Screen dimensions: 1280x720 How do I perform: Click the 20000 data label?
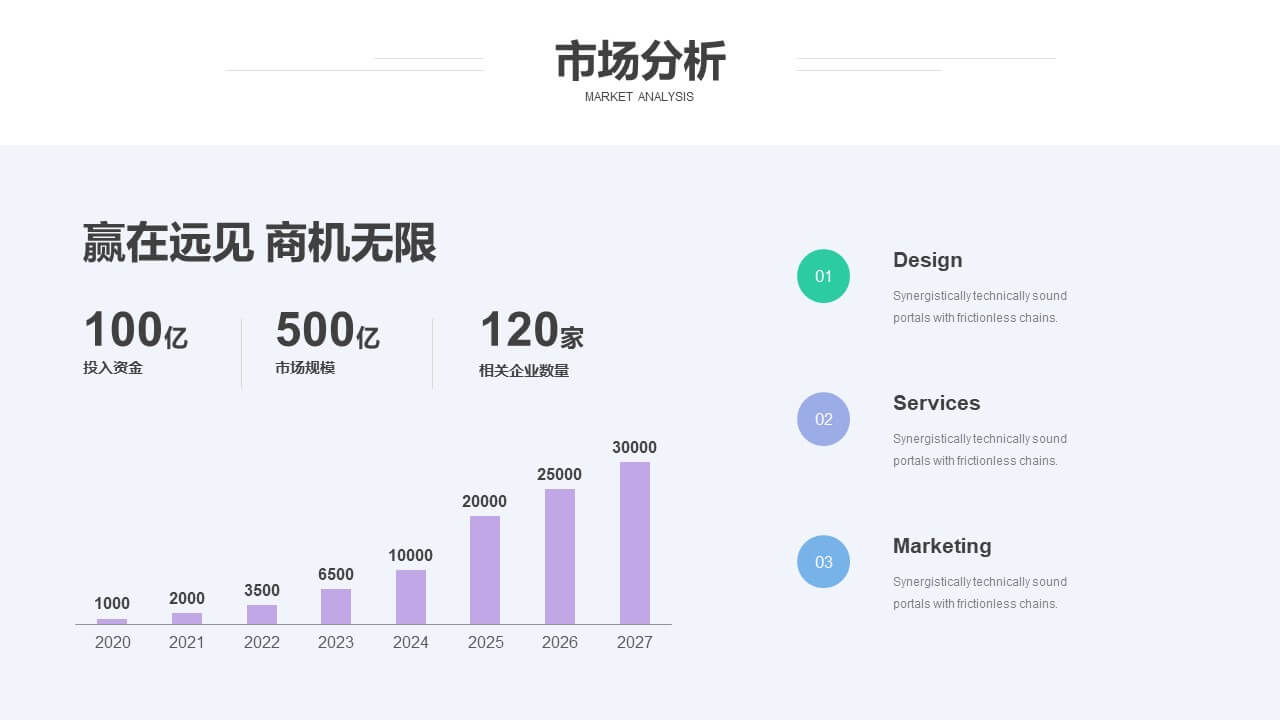click(485, 501)
